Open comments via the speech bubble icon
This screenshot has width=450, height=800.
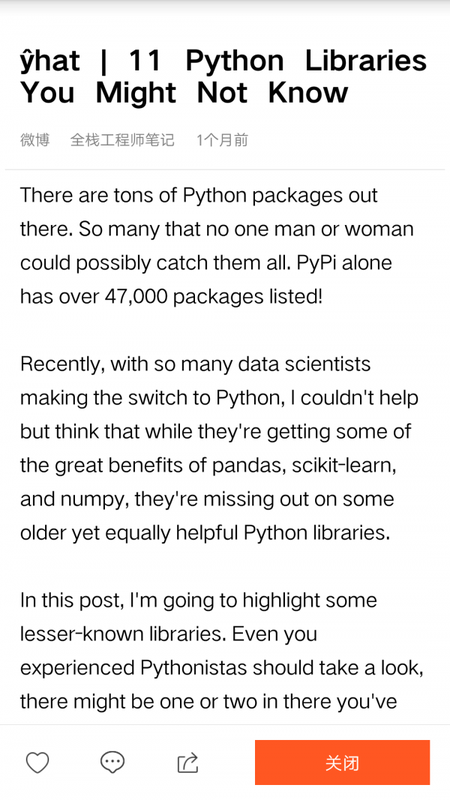point(112,763)
